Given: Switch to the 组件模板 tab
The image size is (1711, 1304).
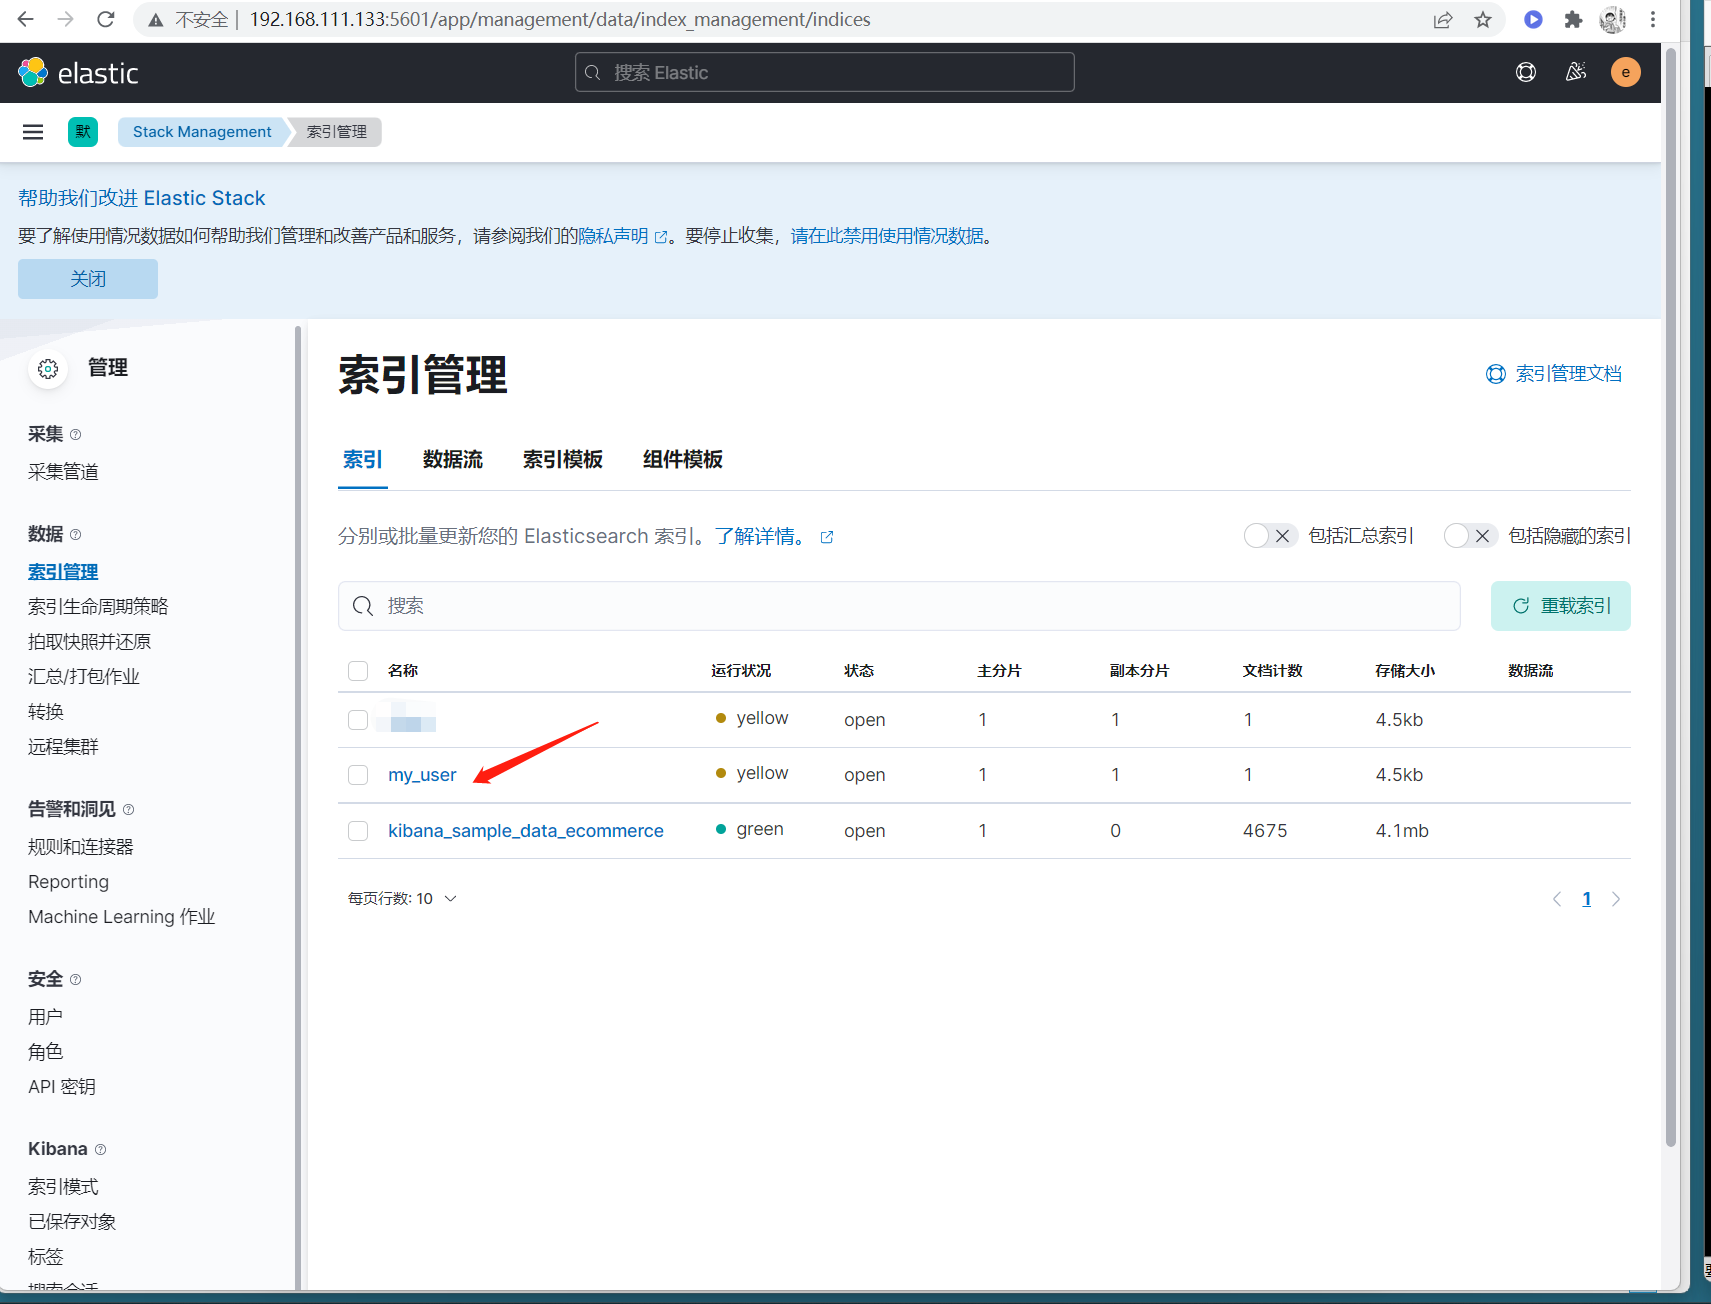Looking at the screenshot, I should coord(683,459).
